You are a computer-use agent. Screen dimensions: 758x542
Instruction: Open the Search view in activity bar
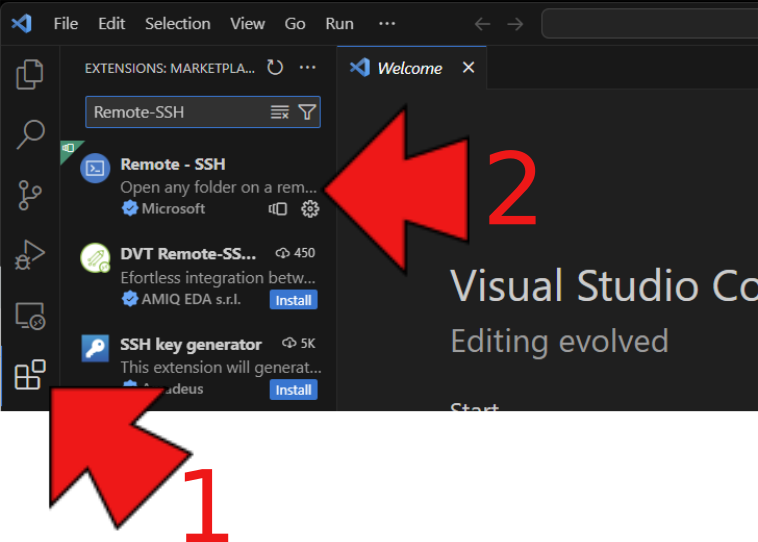[x=30, y=133]
